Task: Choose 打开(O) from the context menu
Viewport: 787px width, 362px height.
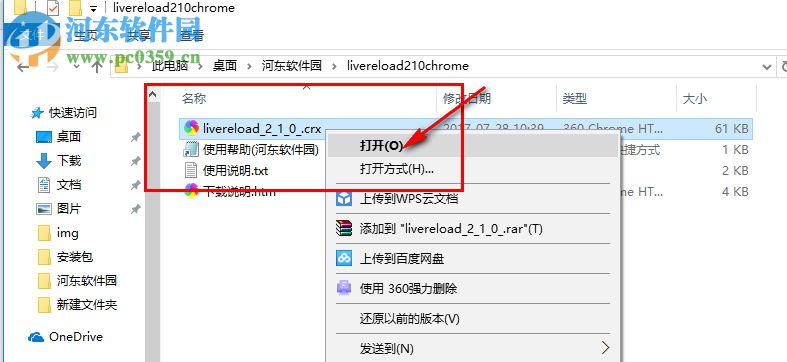Action: click(x=472, y=146)
